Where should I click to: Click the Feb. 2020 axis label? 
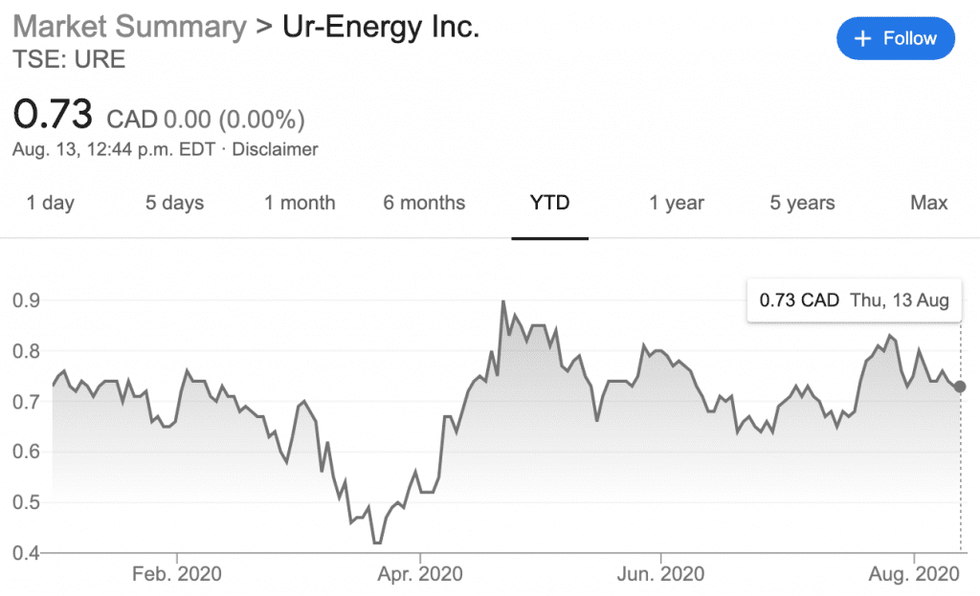click(x=177, y=575)
